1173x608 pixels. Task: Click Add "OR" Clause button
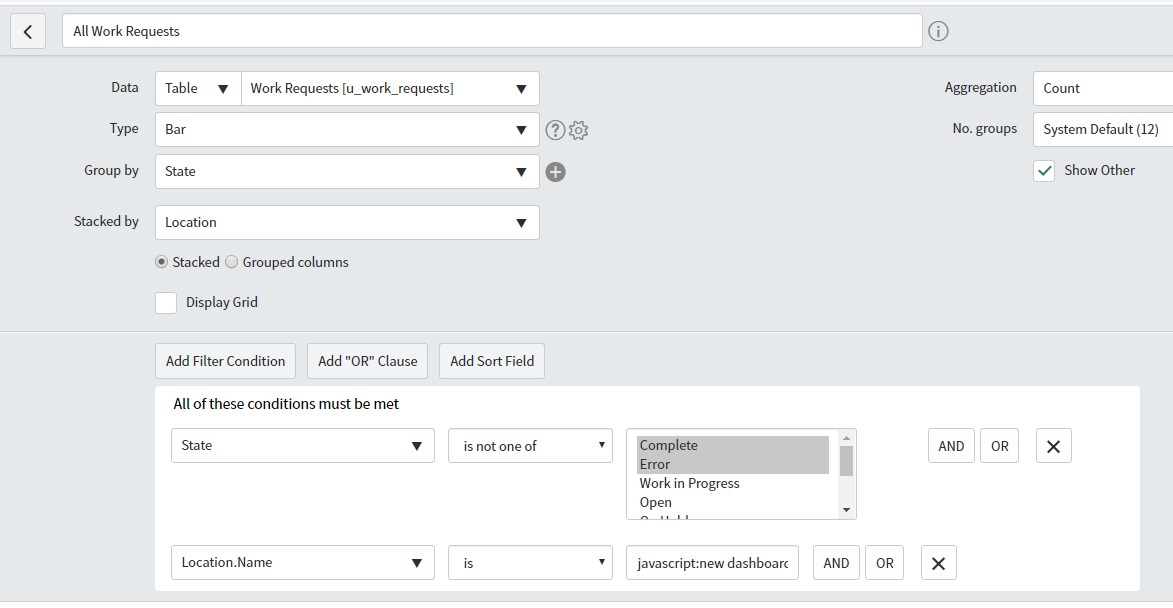(367, 361)
